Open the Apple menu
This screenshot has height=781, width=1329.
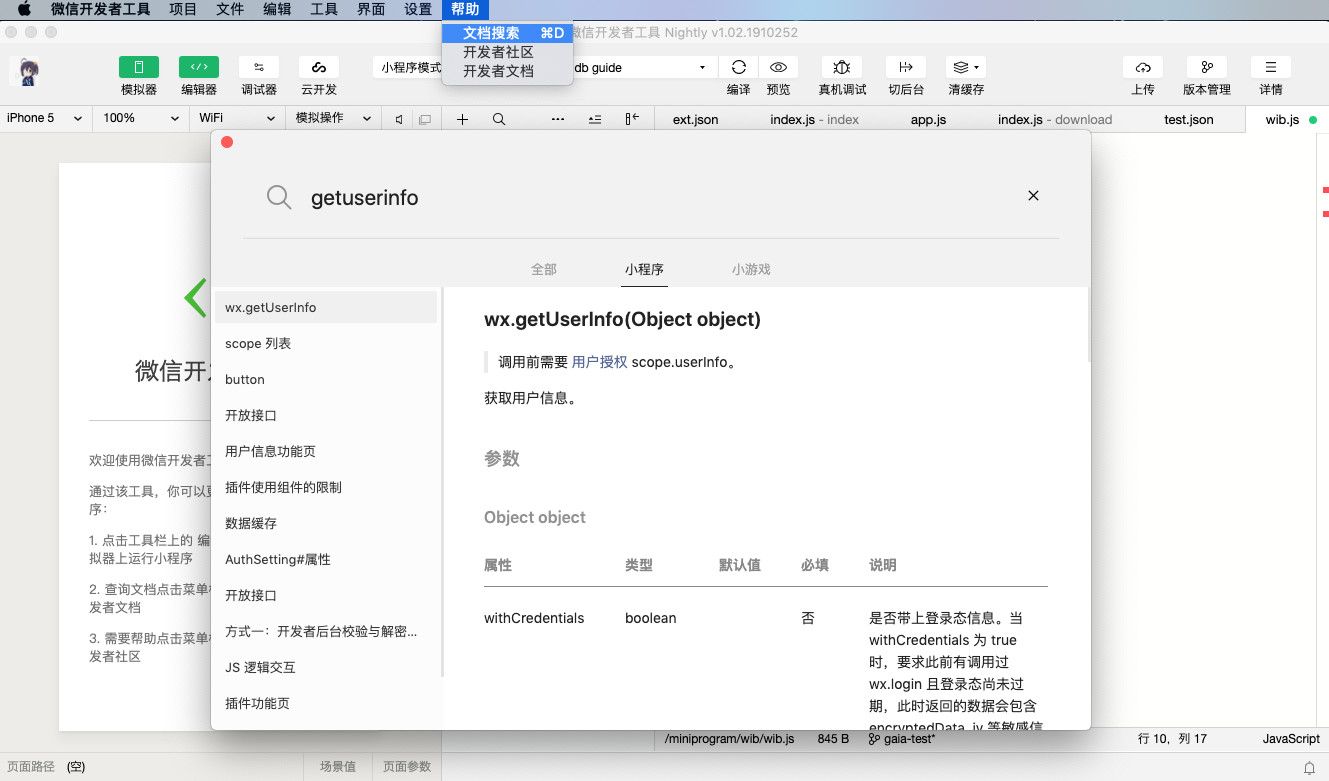[24, 9]
